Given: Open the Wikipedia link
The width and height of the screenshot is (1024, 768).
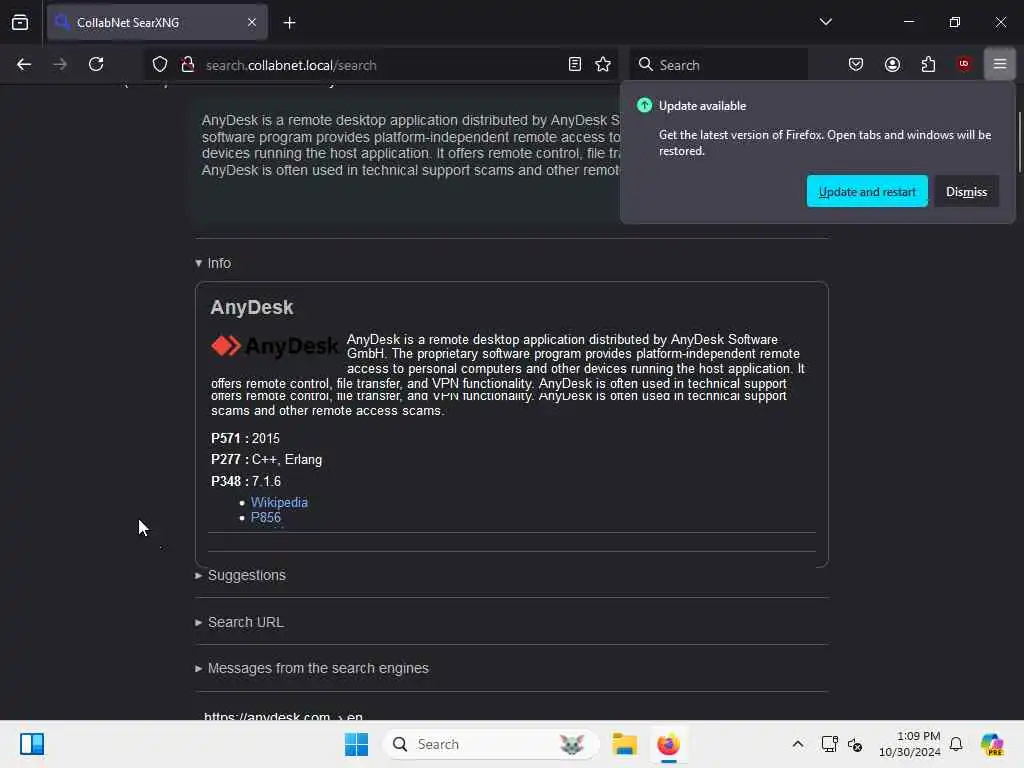Looking at the screenshot, I should click(x=279, y=502).
